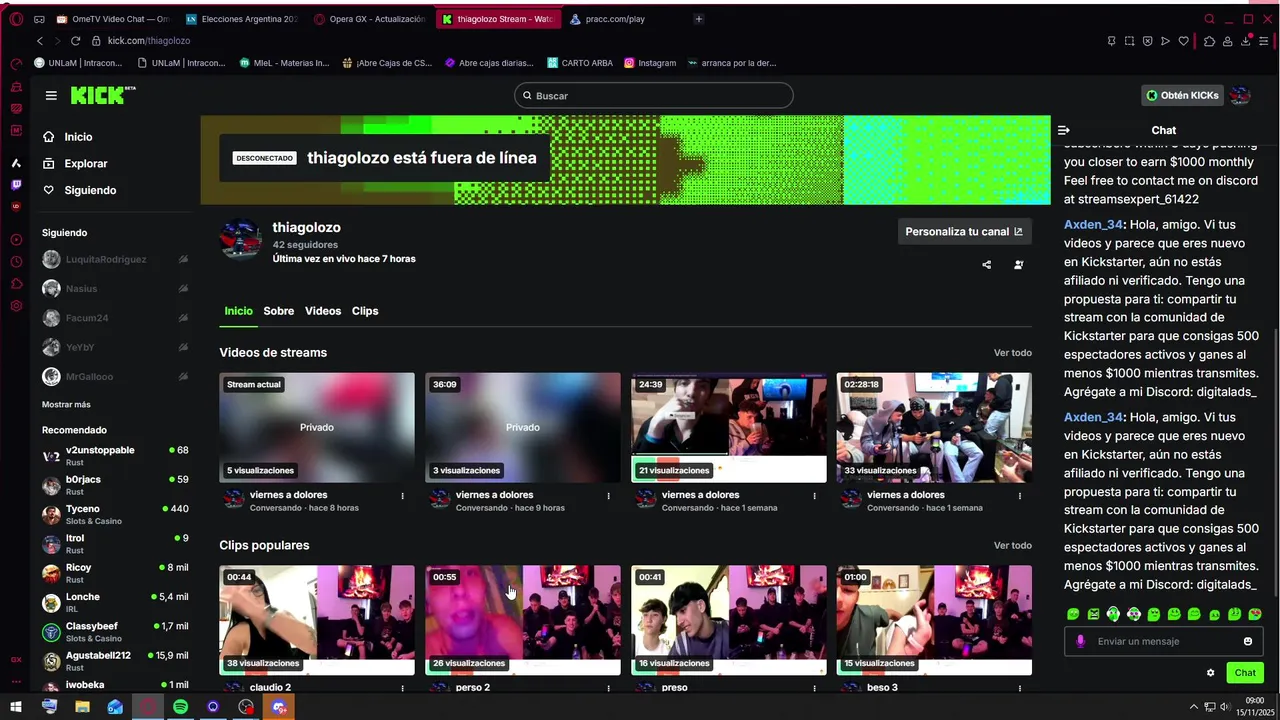Open options menu for perso 2 clip

click(x=608, y=689)
